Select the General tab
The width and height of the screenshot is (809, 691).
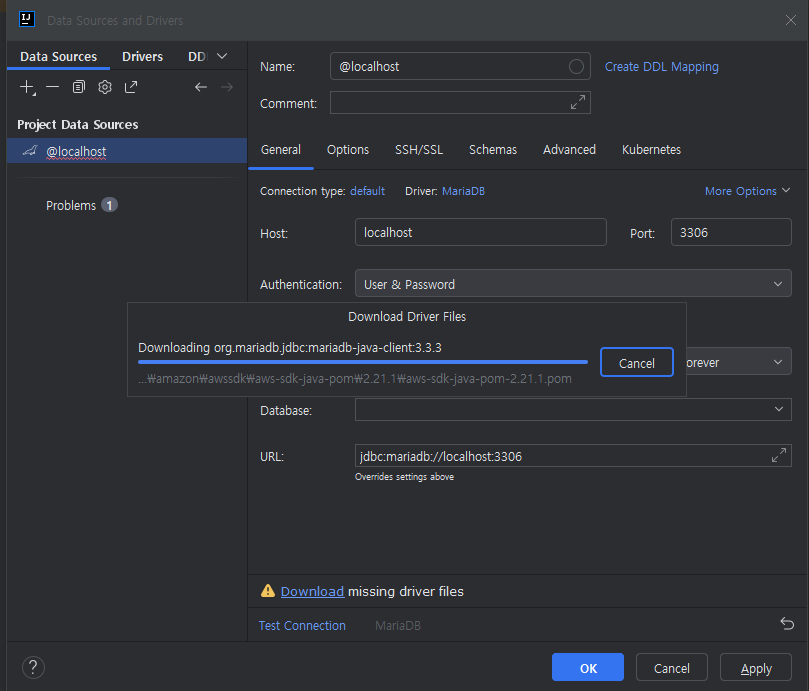[281, 150]
